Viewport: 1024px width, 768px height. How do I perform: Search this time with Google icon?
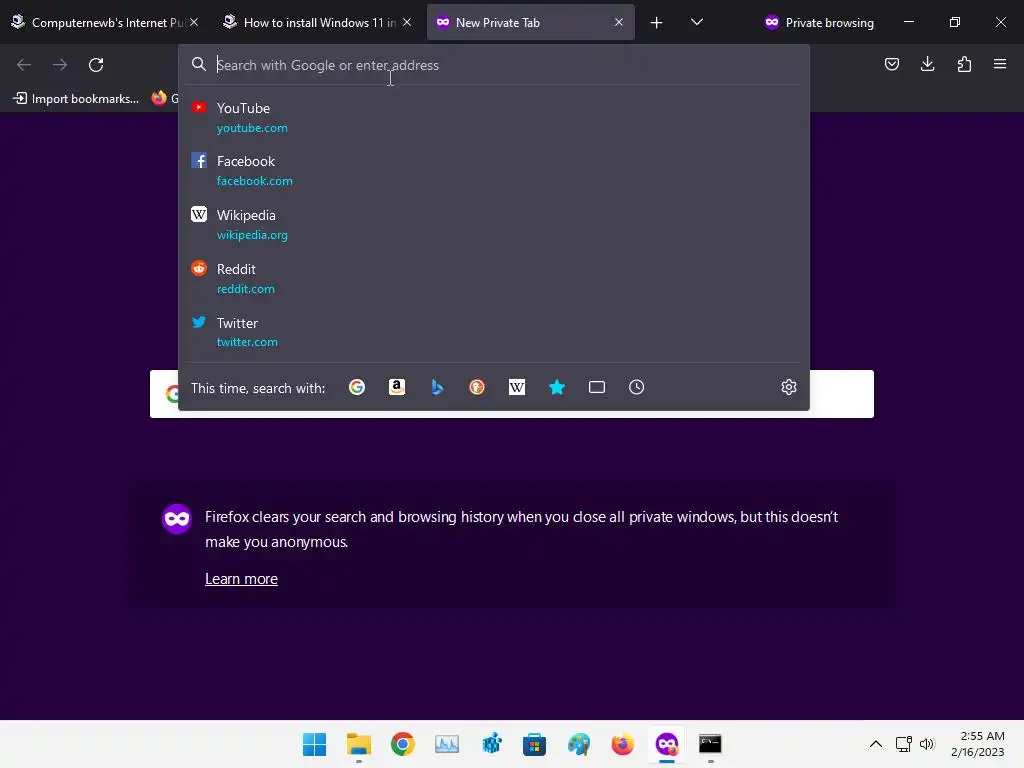(x=357, y=387)
